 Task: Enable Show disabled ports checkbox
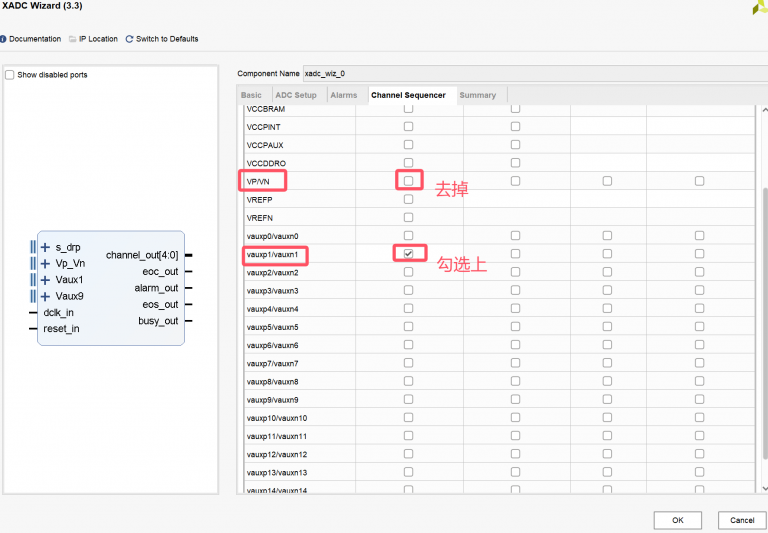[10, 75]
